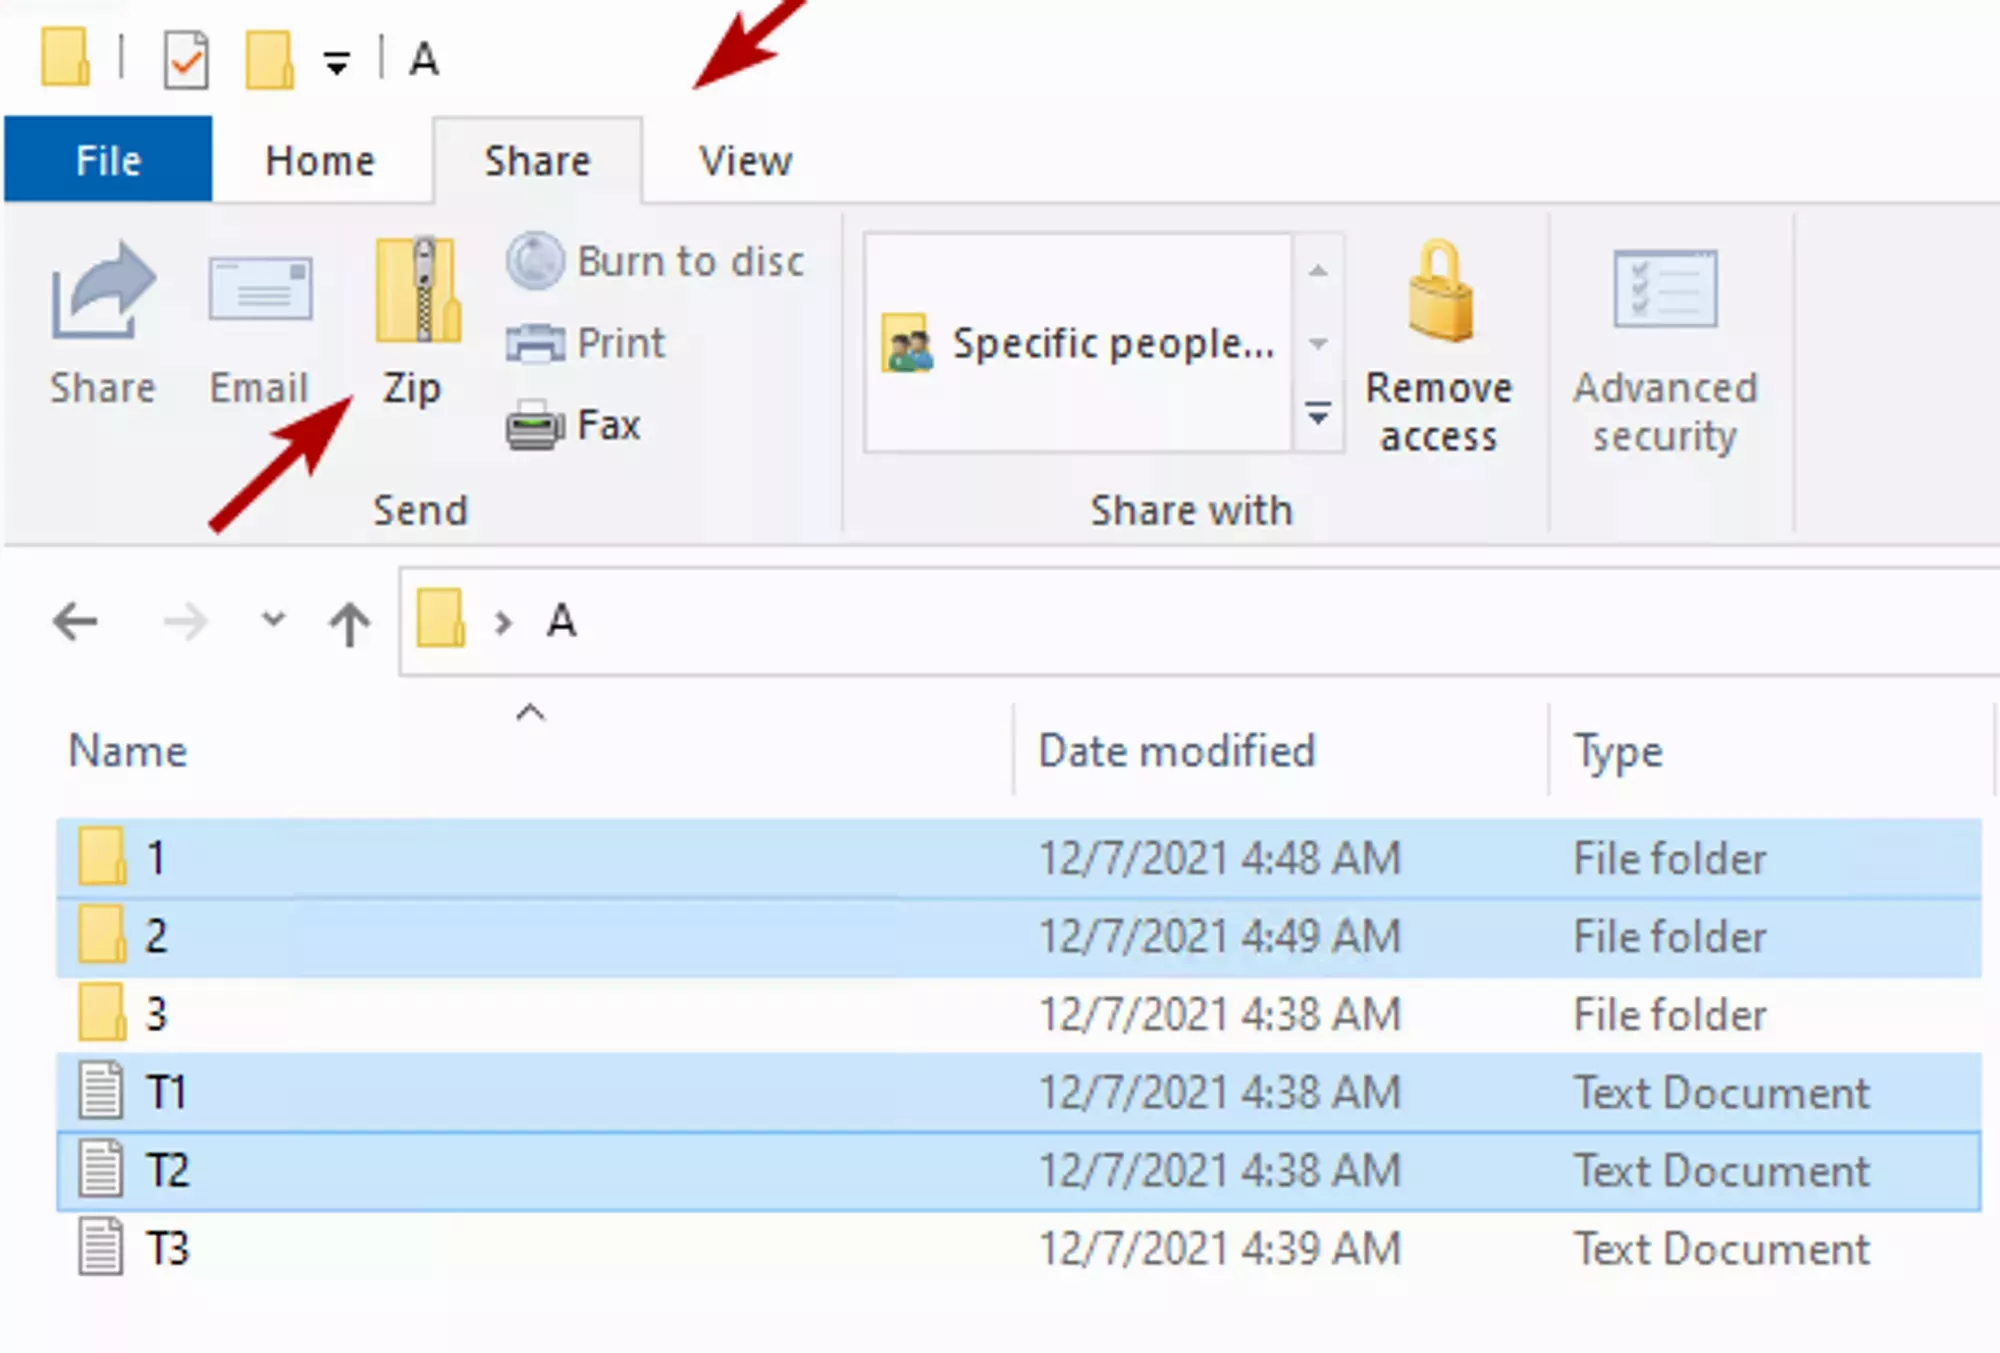Viewport: 2000px width, 1353px height.
Task: Click Remove access padlock button
Action: [x=1439, y=346]
